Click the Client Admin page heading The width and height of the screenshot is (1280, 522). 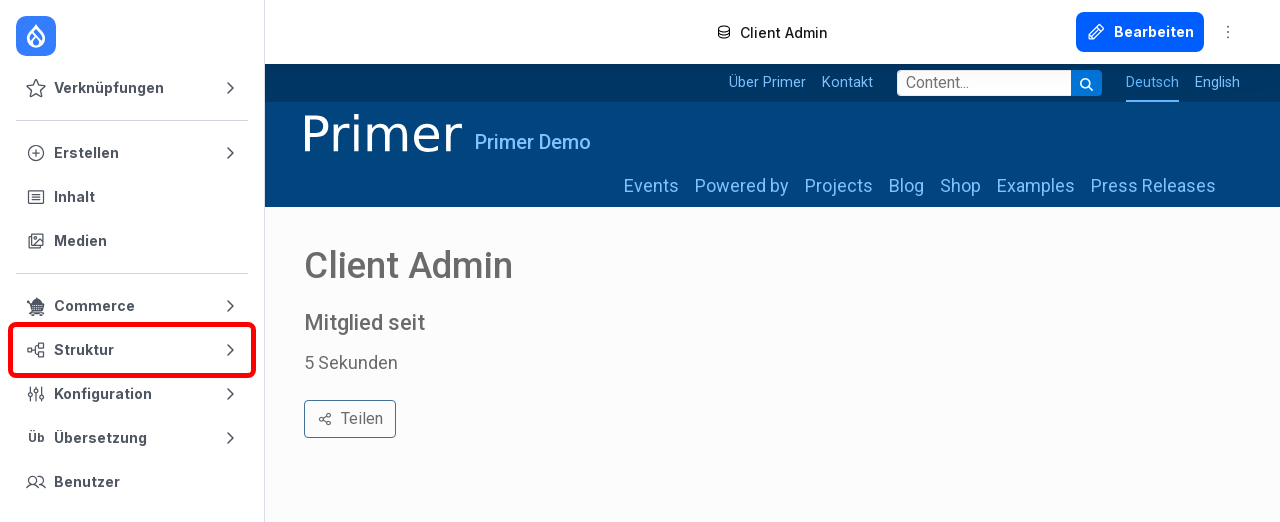(409, 266)
